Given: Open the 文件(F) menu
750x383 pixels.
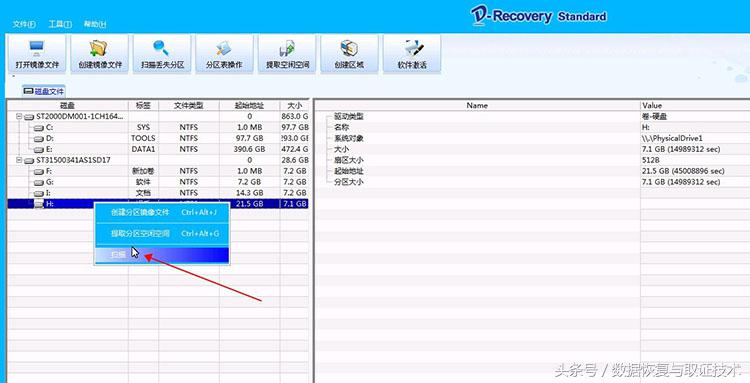Looking at the screenshot, I should click(24, 24).
